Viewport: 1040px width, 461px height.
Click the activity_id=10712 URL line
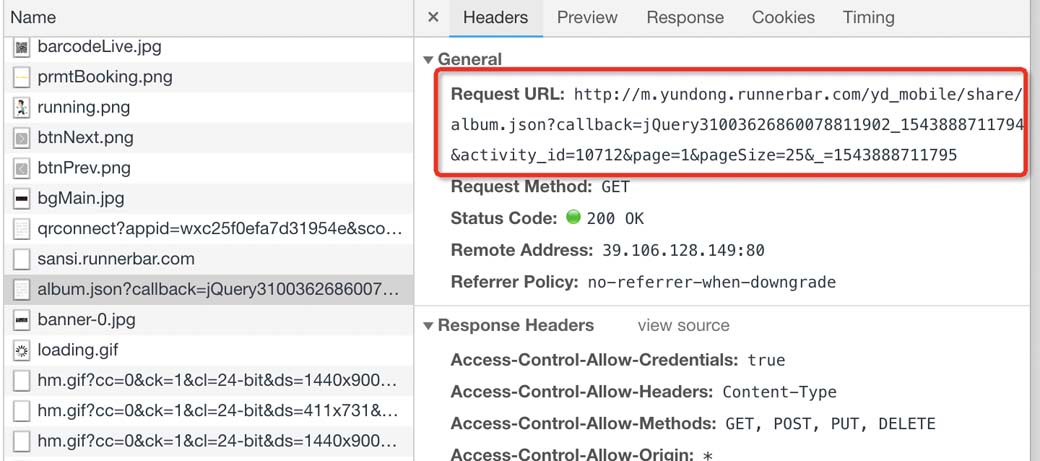(704, 155)
